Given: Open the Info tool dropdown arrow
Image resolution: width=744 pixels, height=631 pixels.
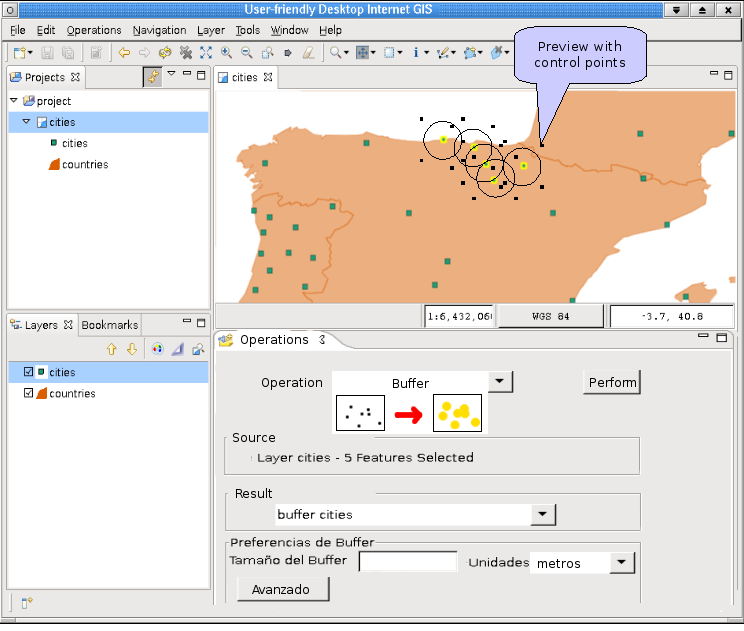Looking at the screenshot, I should click(x=426, y=53).
